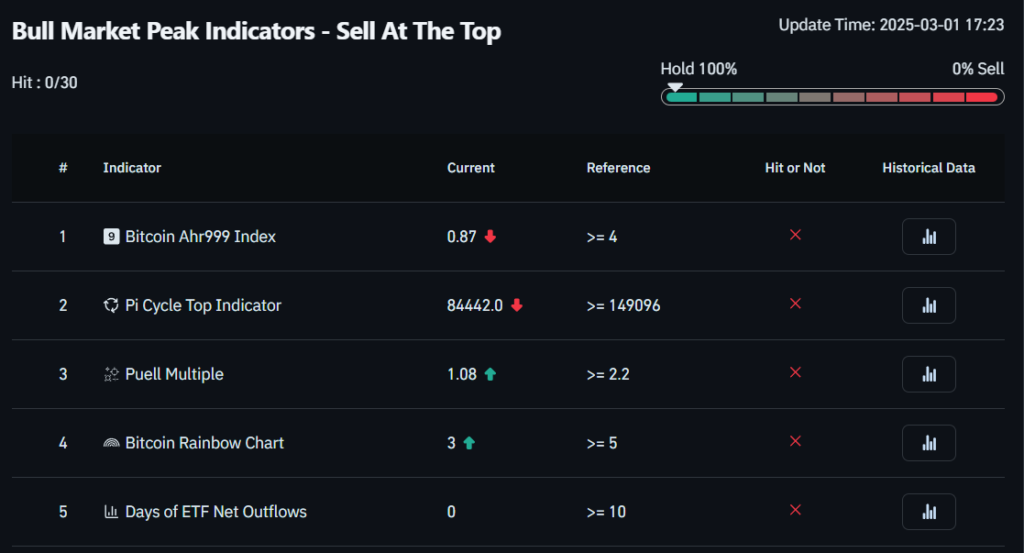Open historical chart for Days of ETF Outflows
The width and height of the screenshot is (1024, 553).
pos(928,511)
